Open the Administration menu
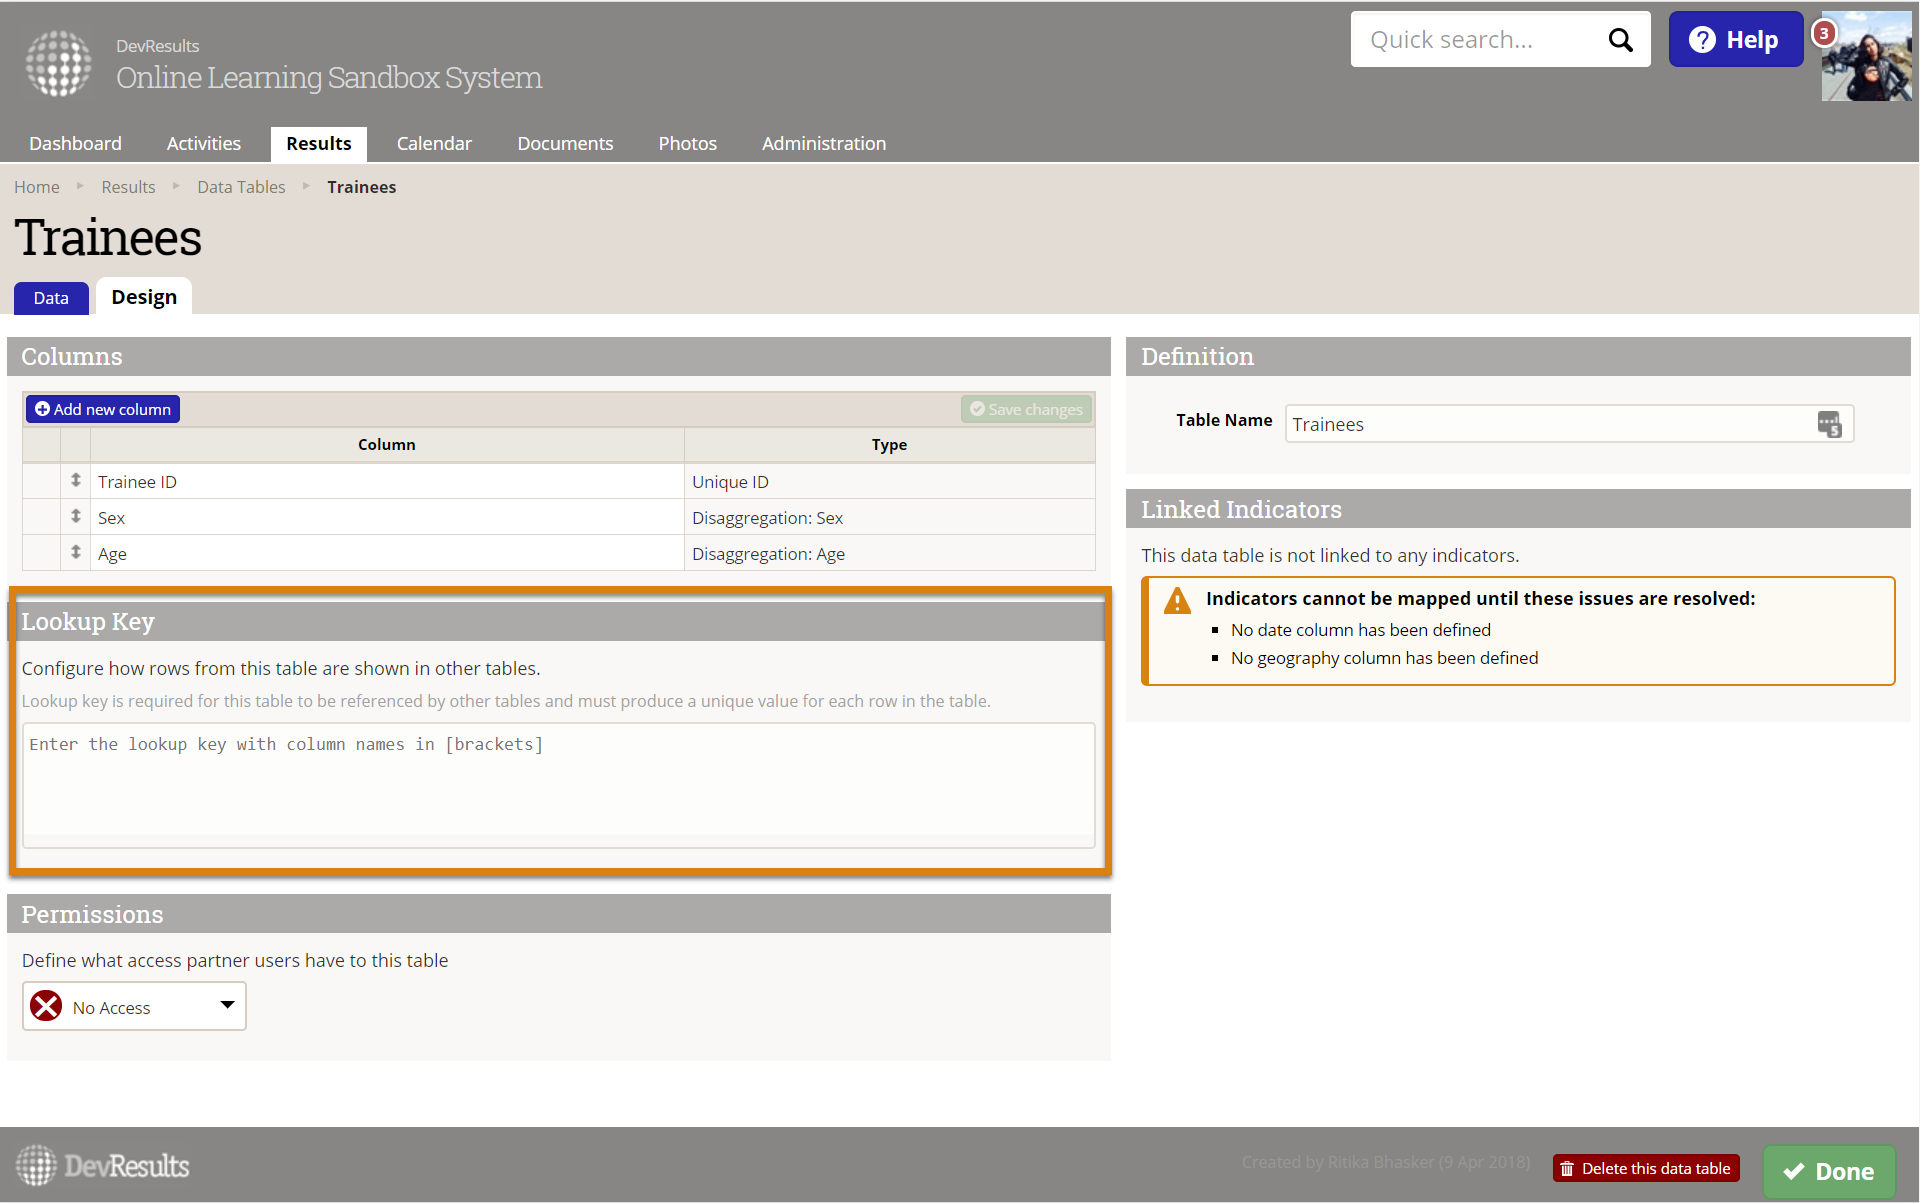This screenshot has width=1920, height=1203. [823, 143]
